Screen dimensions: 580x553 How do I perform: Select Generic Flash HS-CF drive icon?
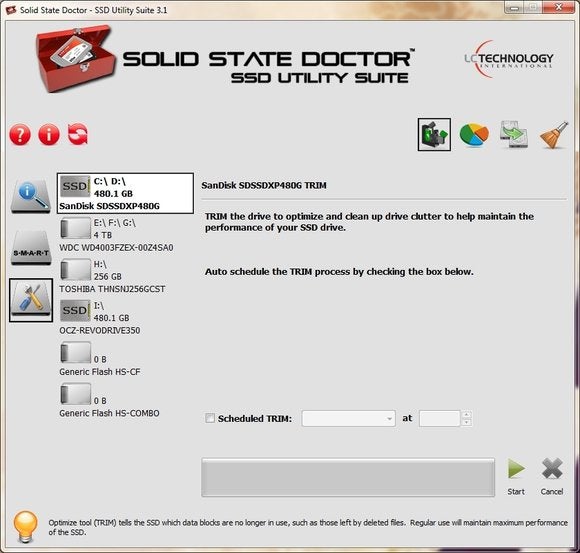[75, 352]
